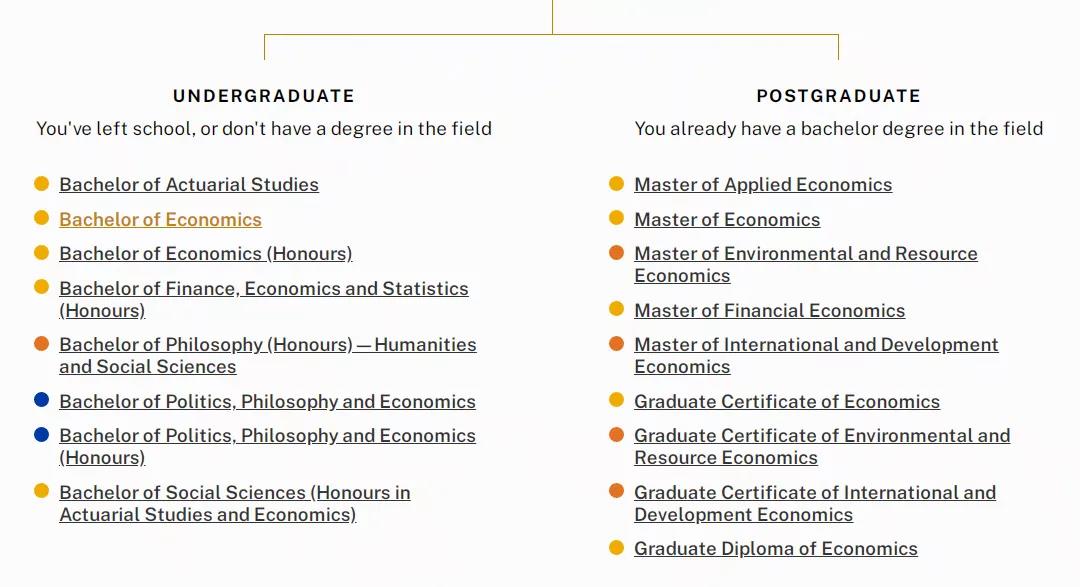Open the Master of Economics link
The image size is (1080, 587).
coord(727,220)
